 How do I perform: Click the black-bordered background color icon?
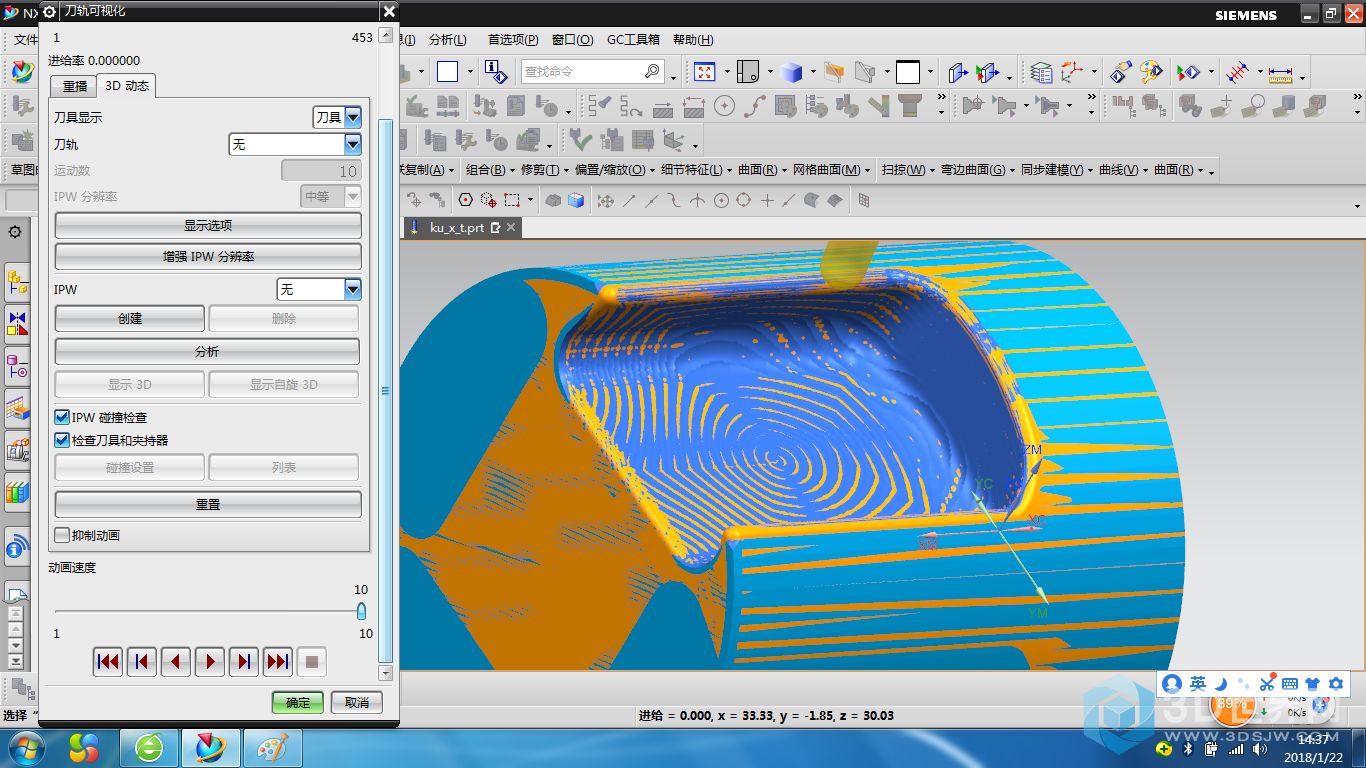[908, 72]
